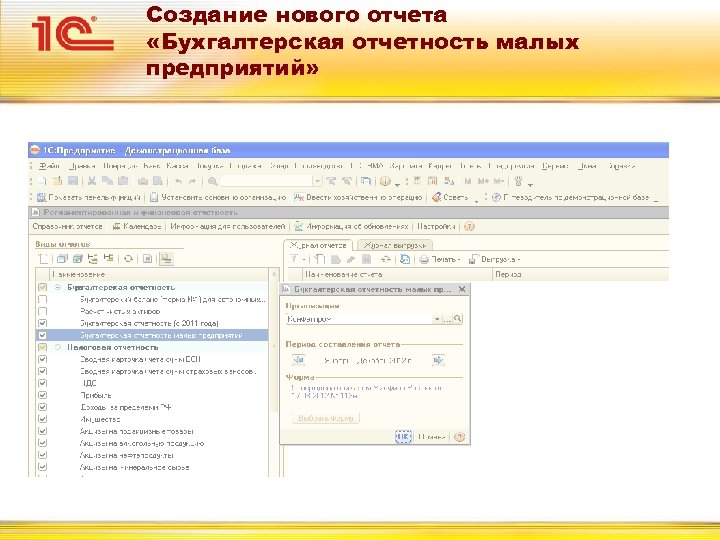Click the Отмена button in the dialog
Viewport: 720px width, 540px height.
tap(432, 437)
